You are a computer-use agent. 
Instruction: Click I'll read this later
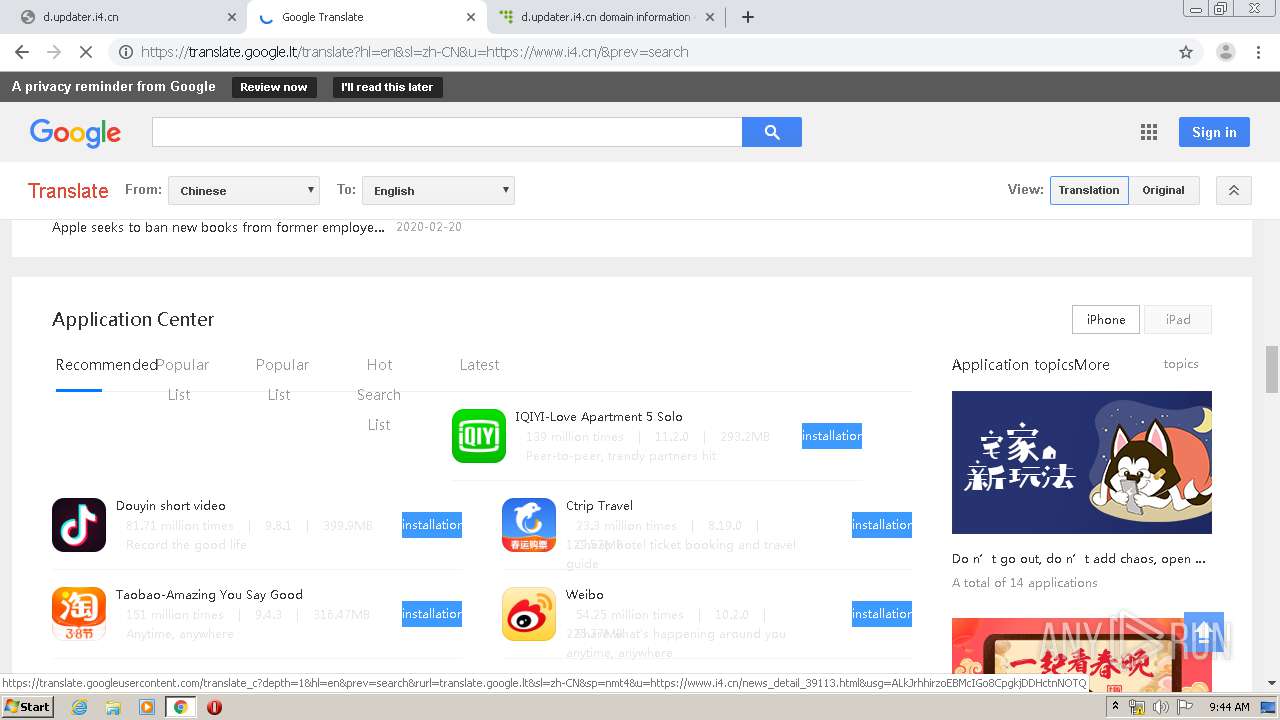tap(387, 87)
